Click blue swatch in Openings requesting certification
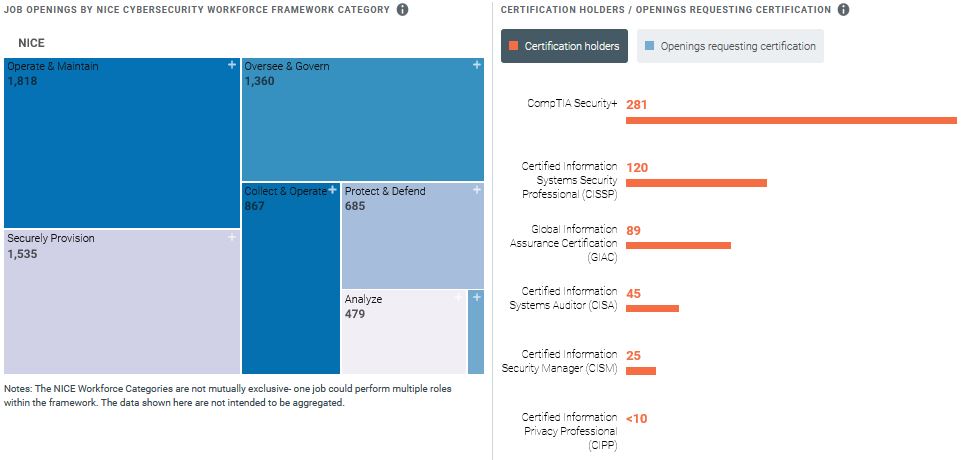 [x=650, y=46]
